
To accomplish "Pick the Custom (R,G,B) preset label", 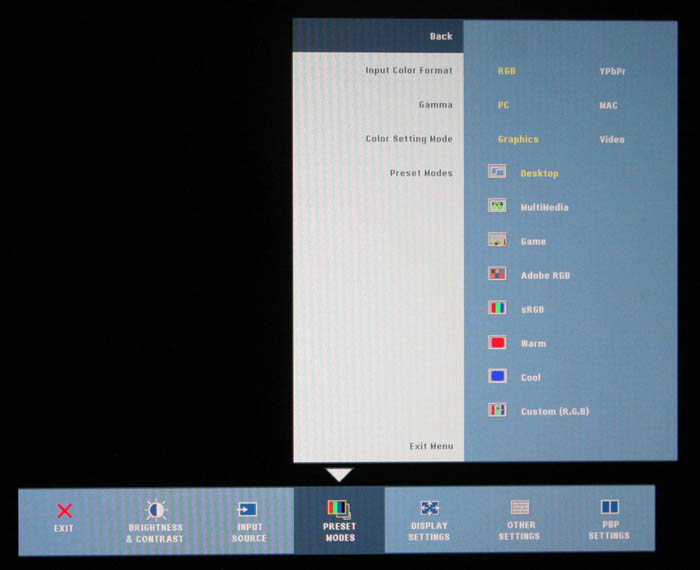I will point(554,412).
